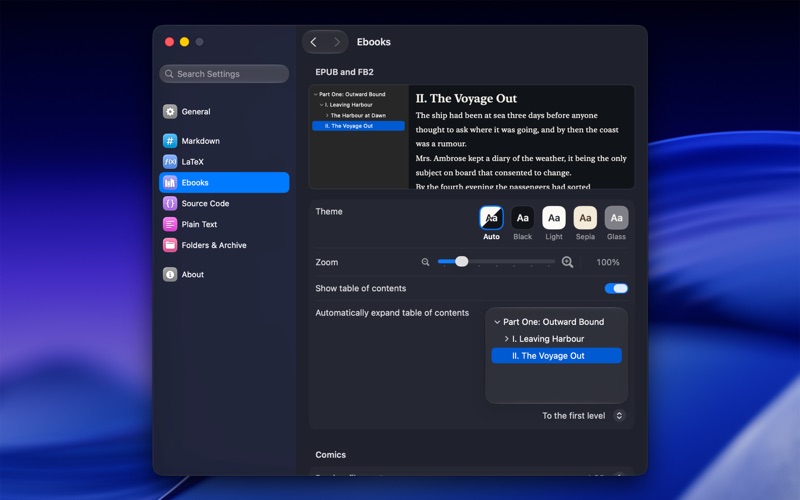
Task: Click the Ebooks books icon in sidebar
Action: coord(170,183)
